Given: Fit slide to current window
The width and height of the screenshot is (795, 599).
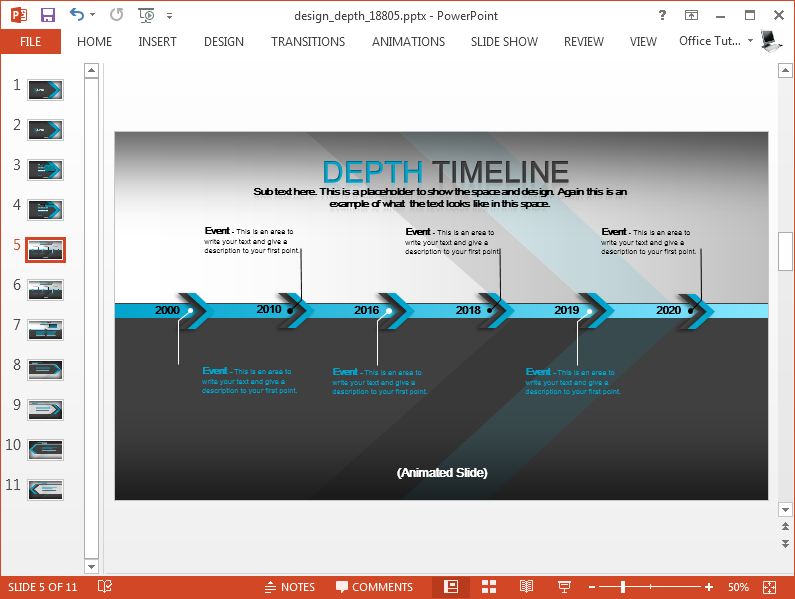Looking at the screenshot, I should point(769,587).
